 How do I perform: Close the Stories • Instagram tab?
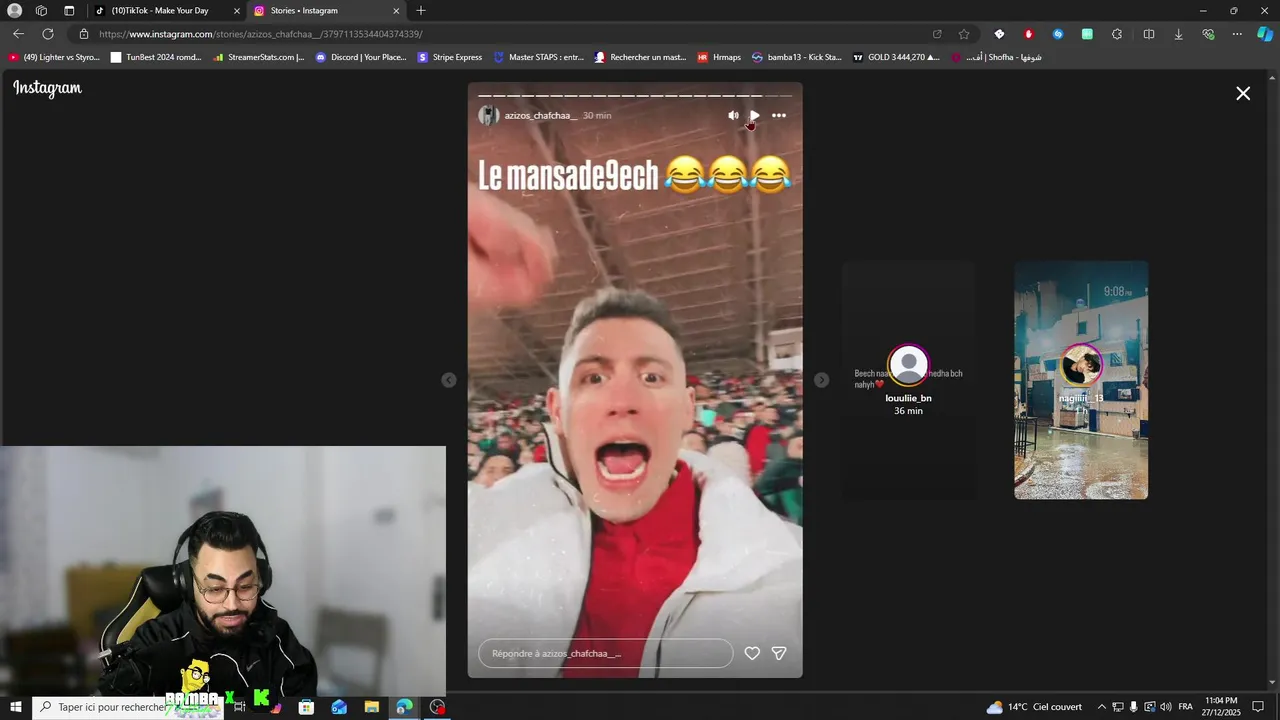coord(396,10)
